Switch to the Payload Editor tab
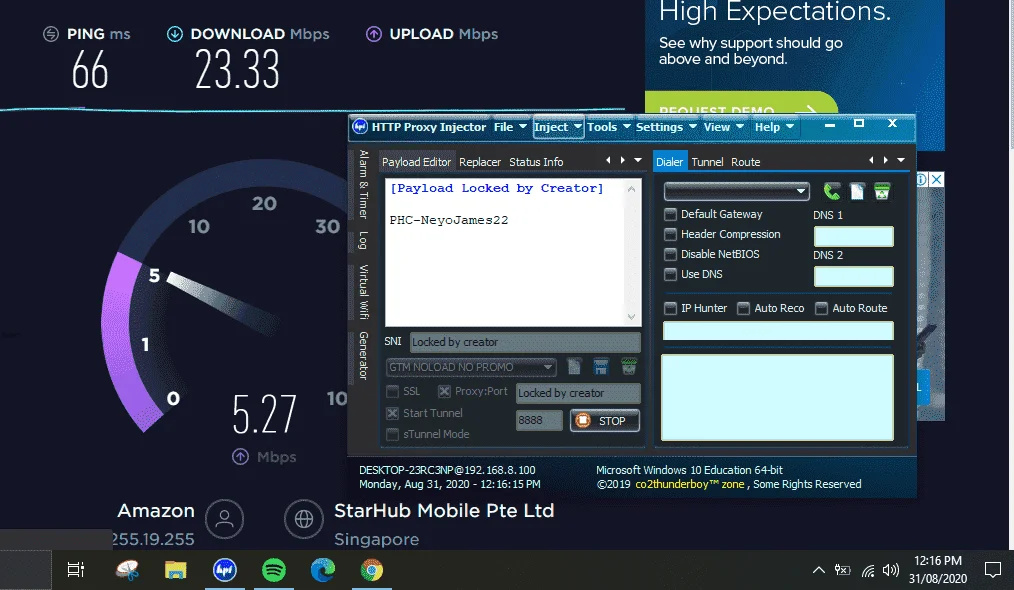The width and height of the screenshot is (1014, 590). point(416,162)
